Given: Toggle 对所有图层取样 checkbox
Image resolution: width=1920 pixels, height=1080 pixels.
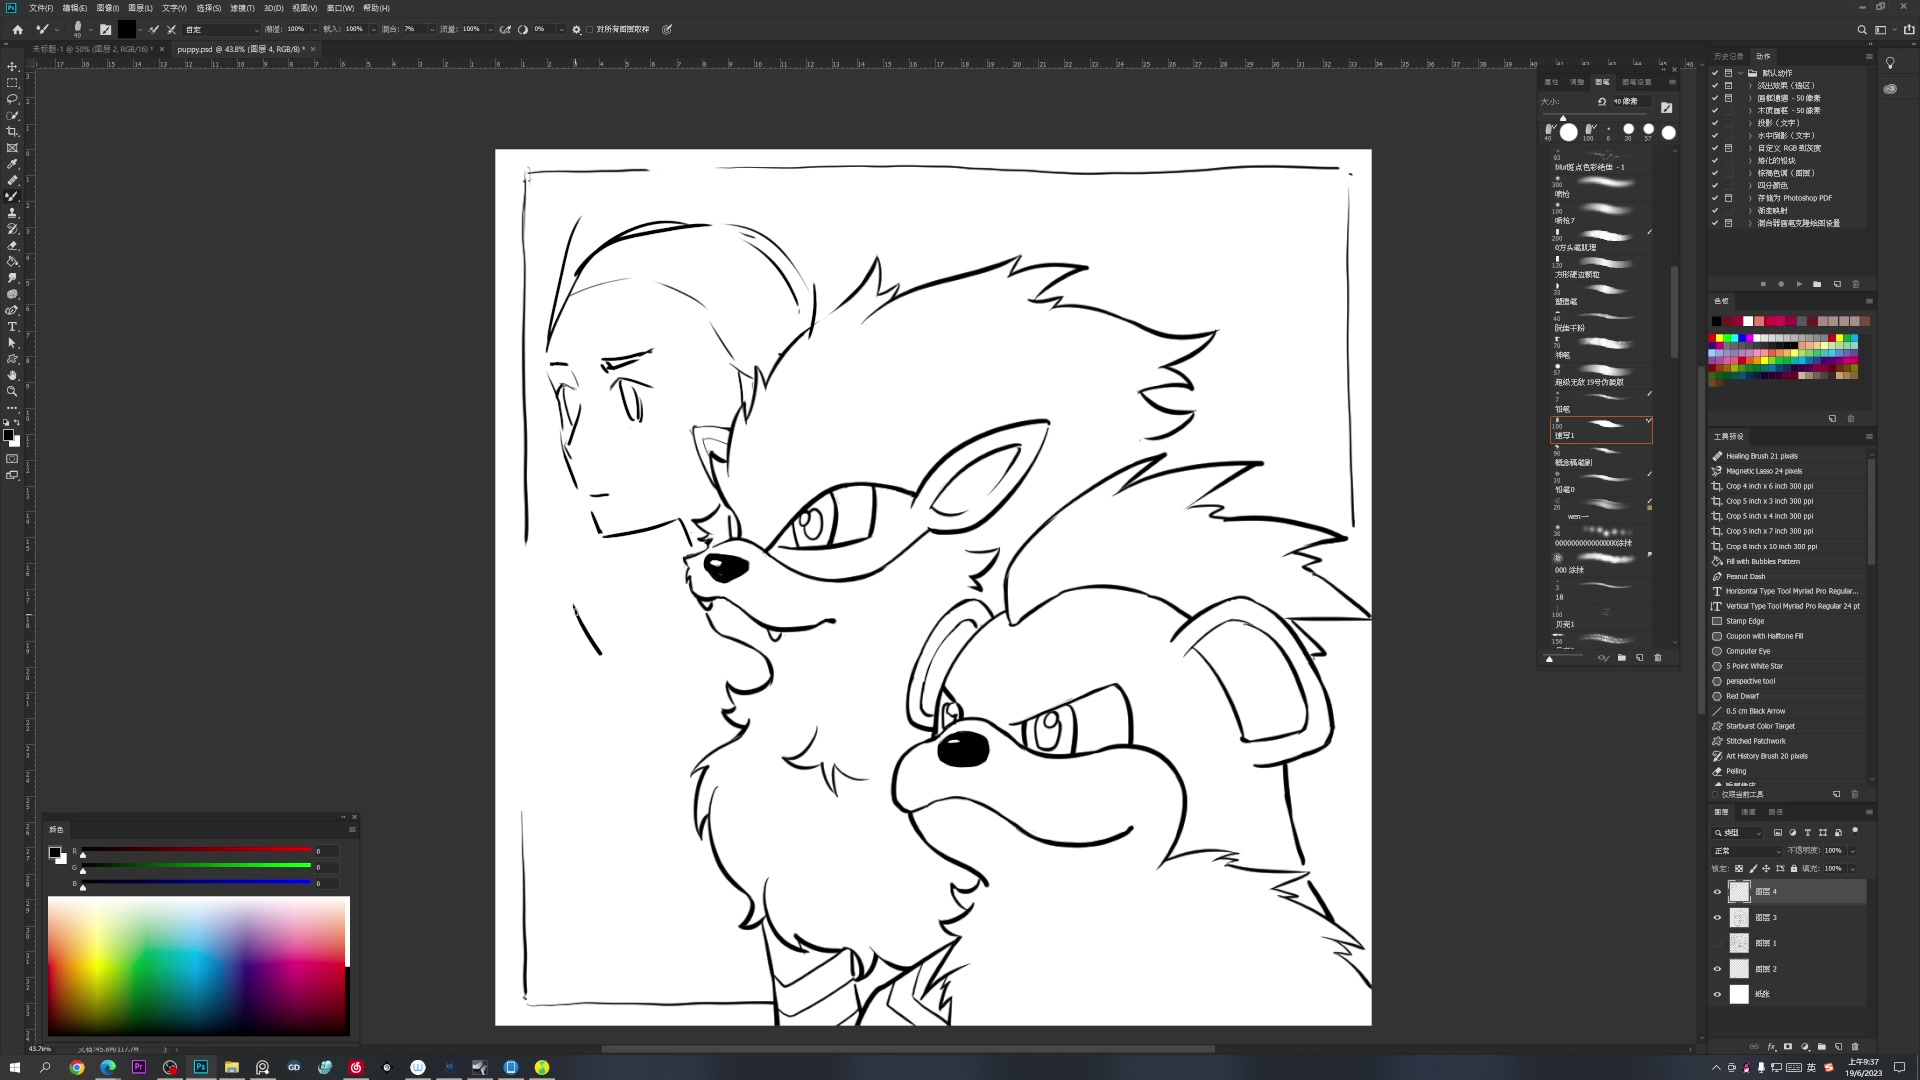Looking at the screenshot, I should (590, 30).
